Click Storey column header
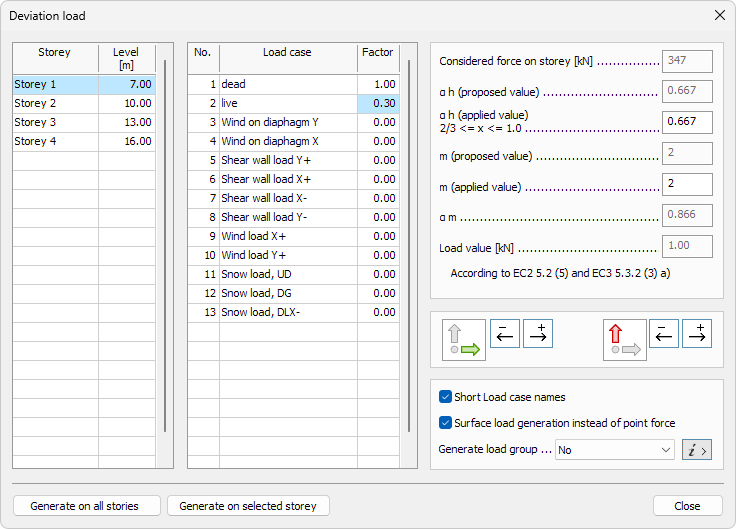This screenshot has height=529, width=736. coord(55,58)
